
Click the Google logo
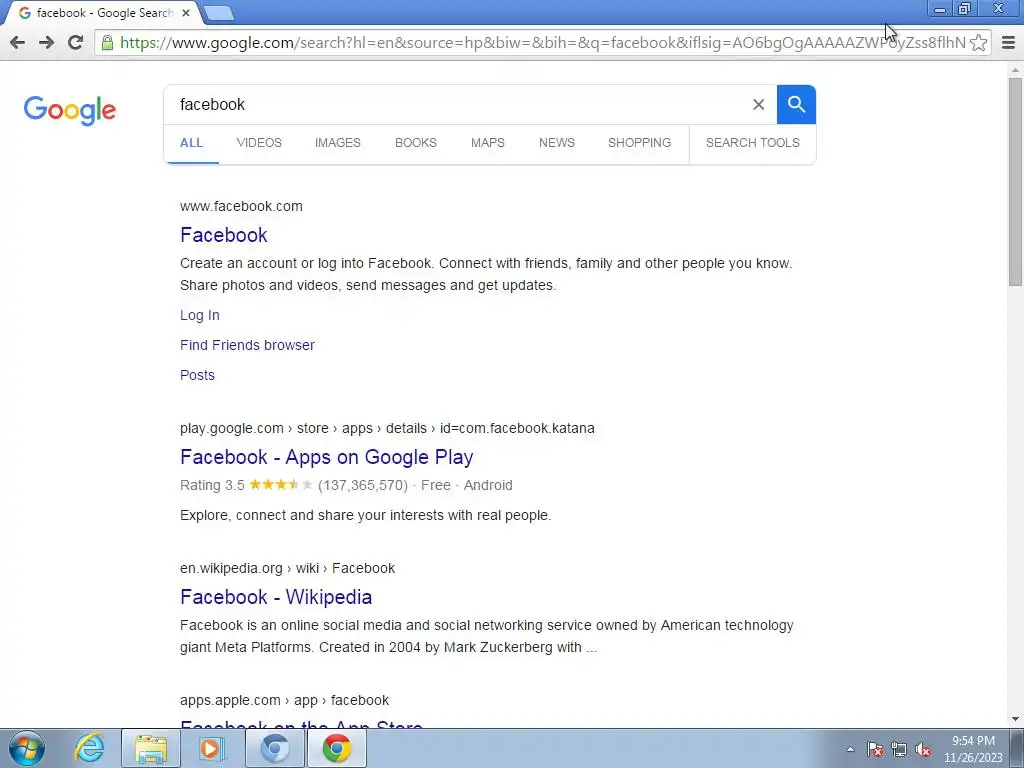point(70,110)
